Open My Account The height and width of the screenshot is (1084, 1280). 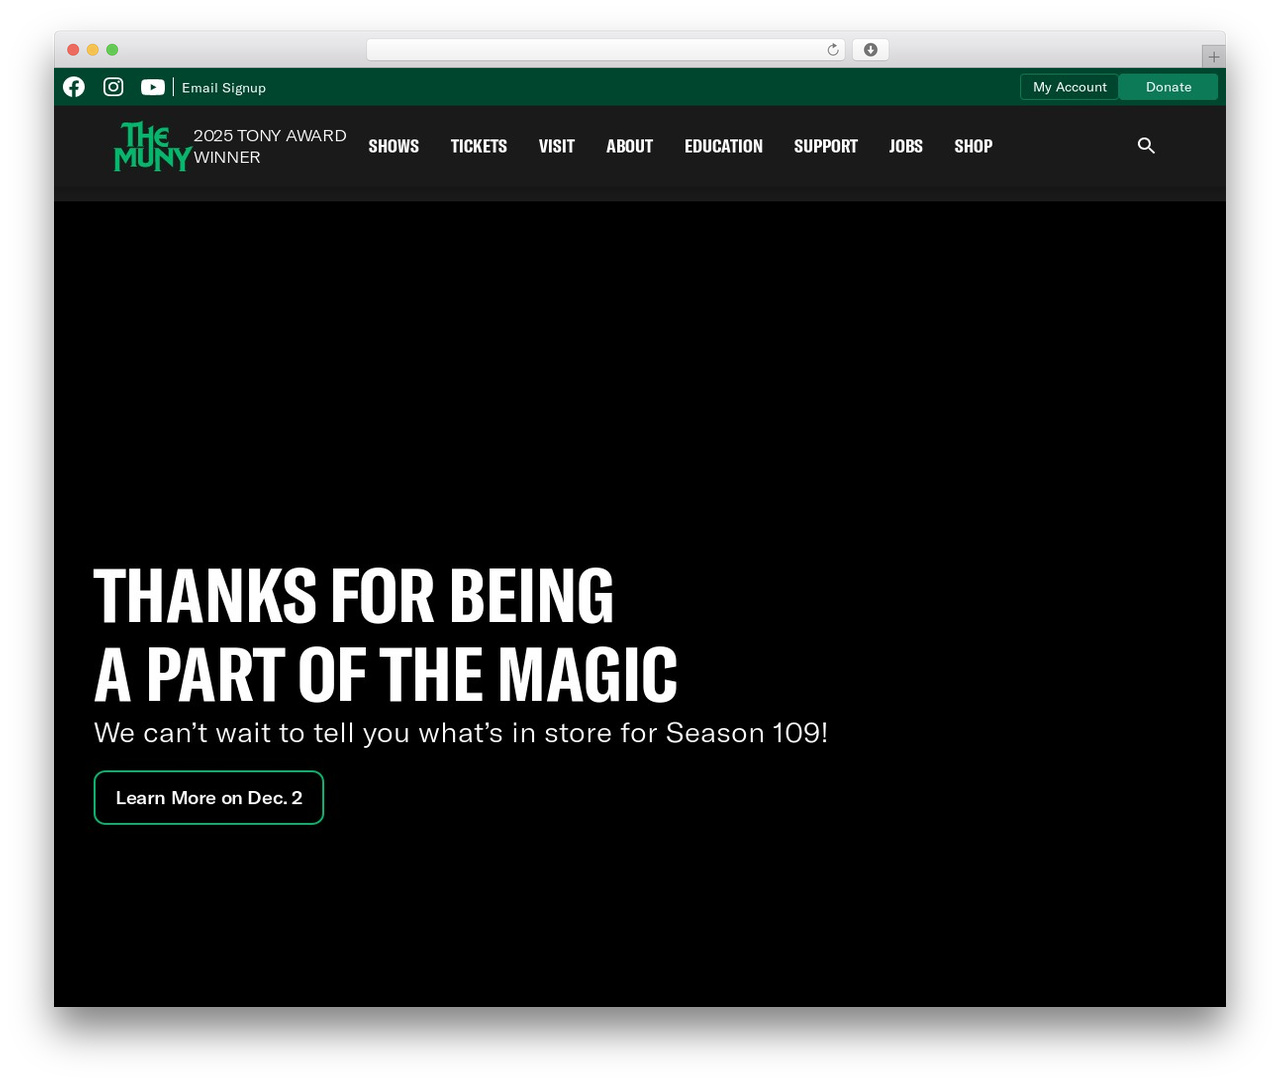coord(1069,87)
